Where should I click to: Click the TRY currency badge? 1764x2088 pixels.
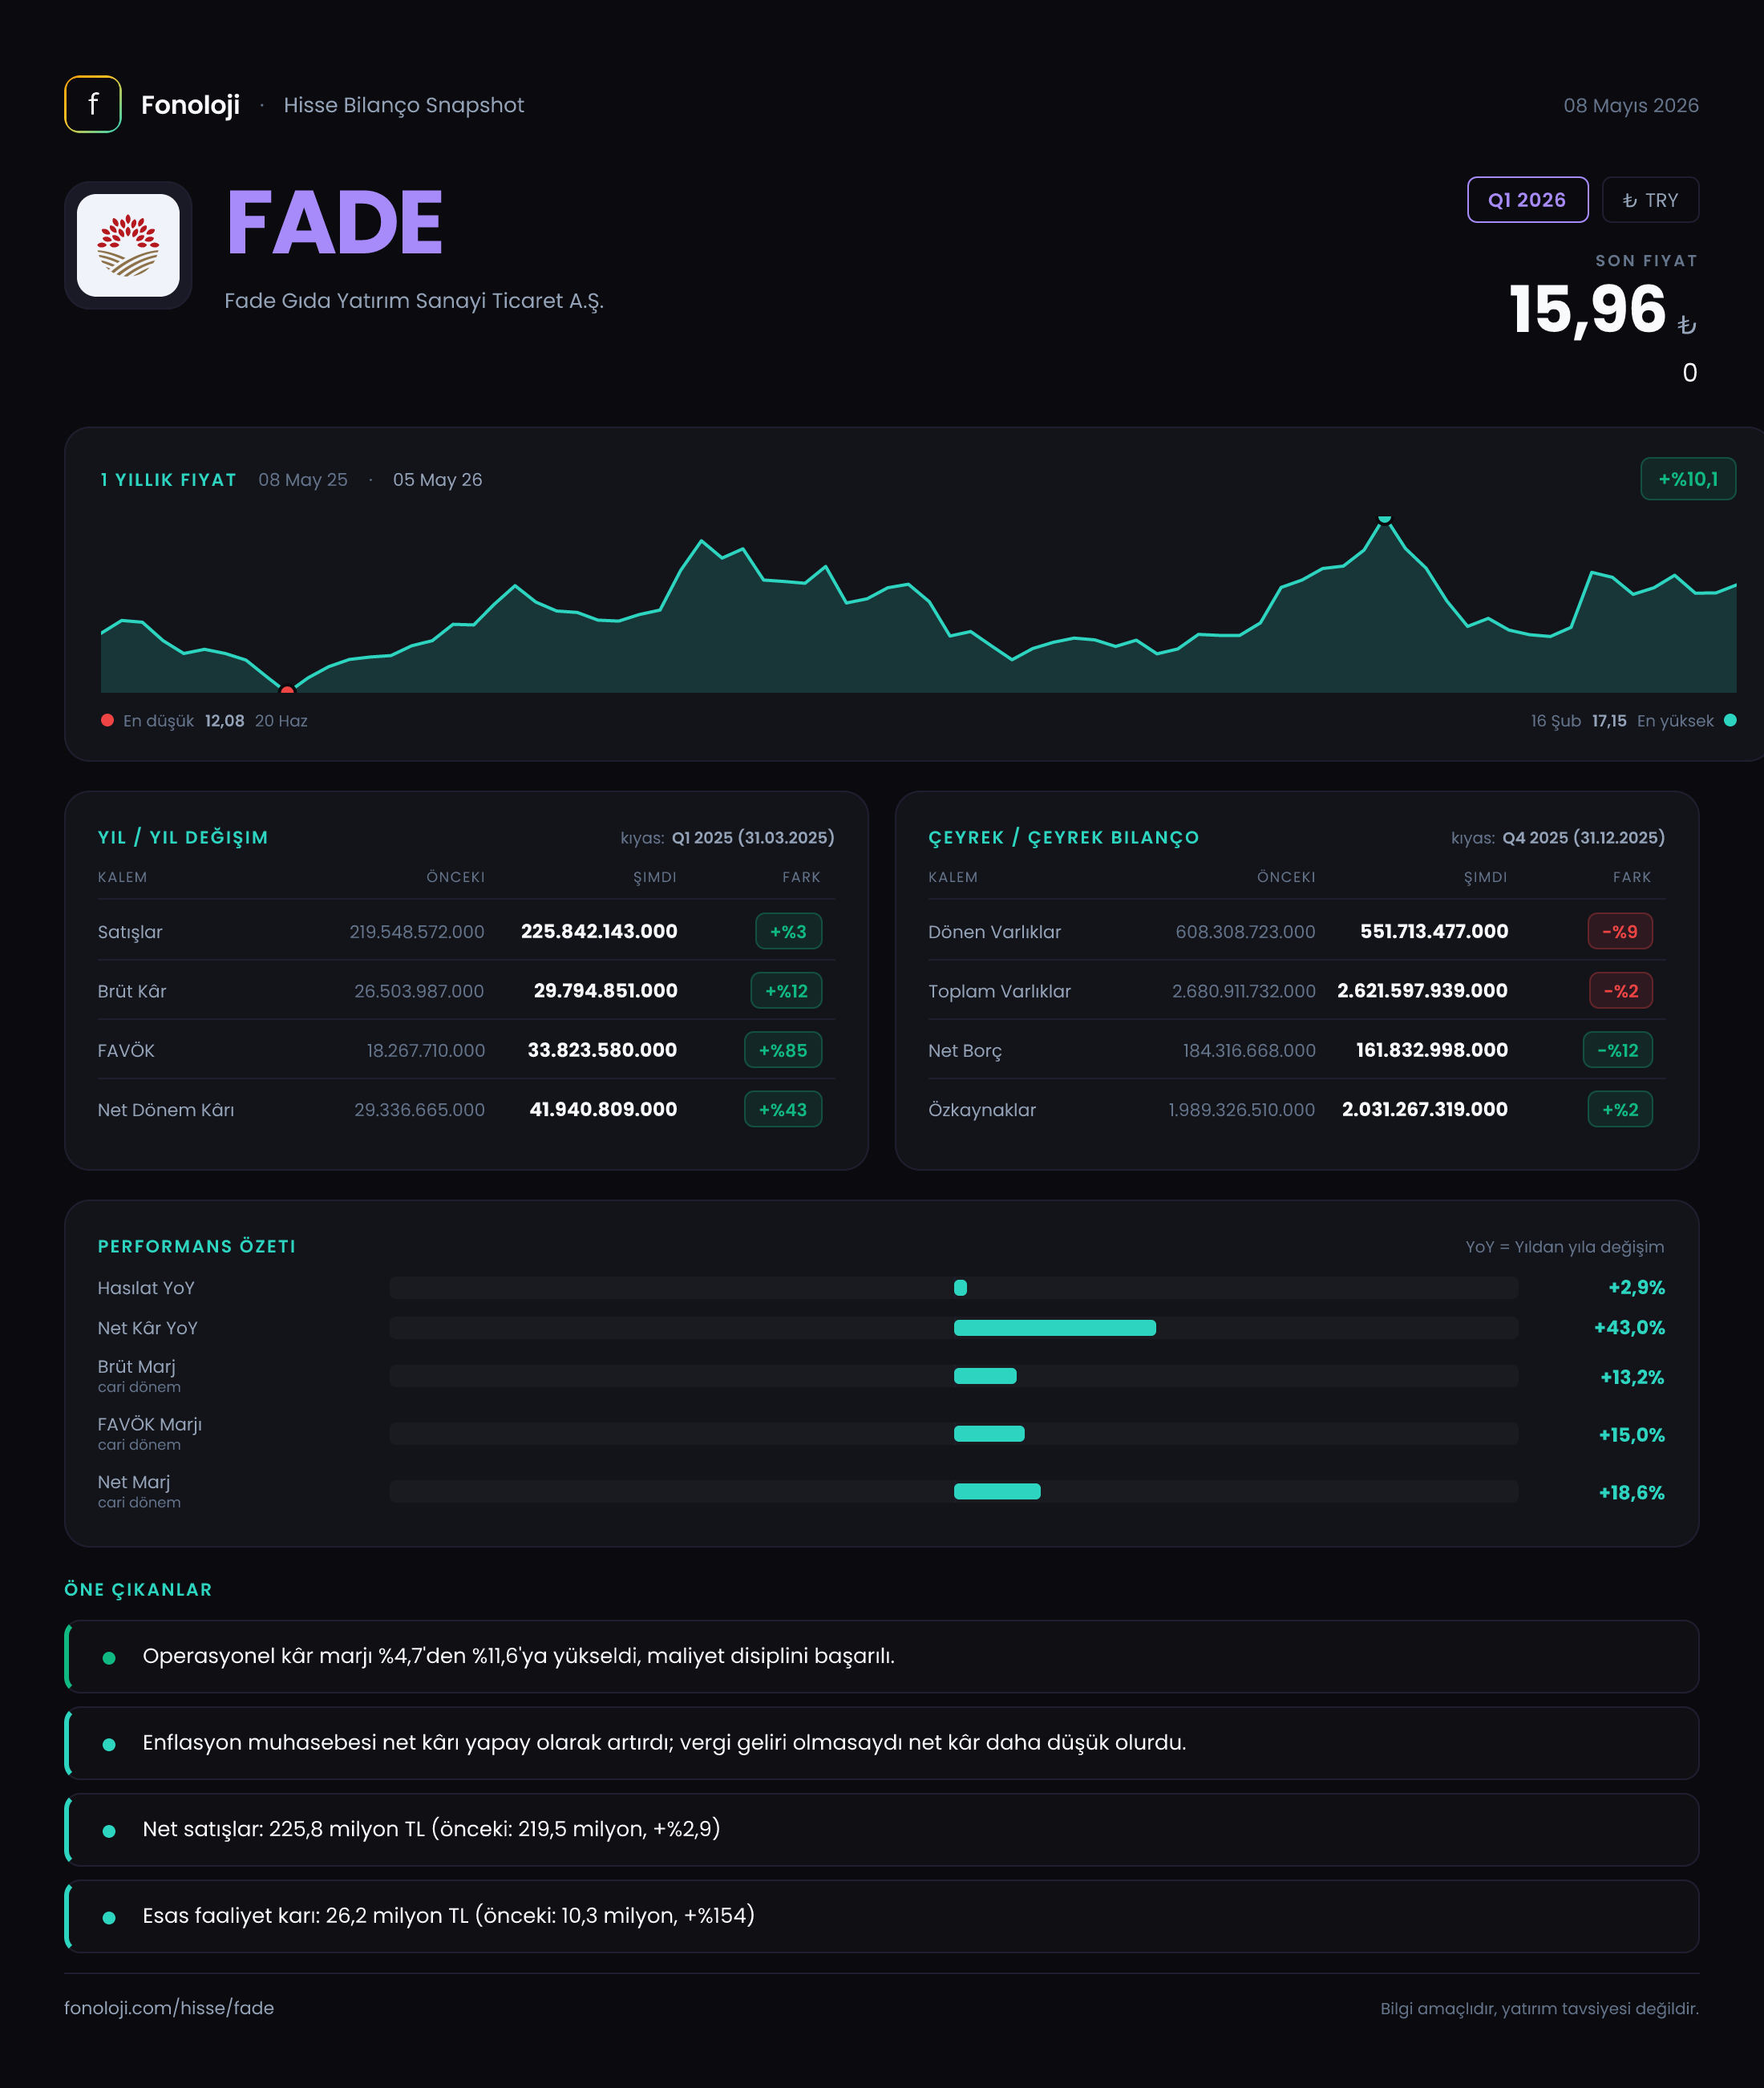pos(1650,200)
